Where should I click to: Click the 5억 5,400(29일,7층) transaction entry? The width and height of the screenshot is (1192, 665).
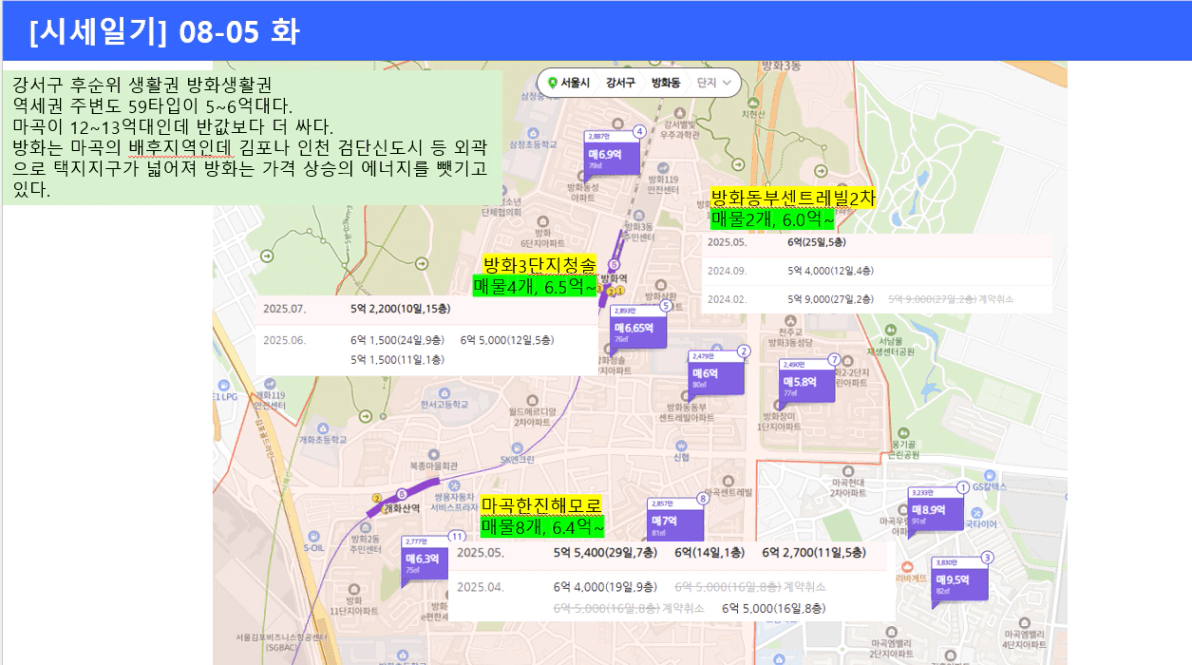[605, 553]
